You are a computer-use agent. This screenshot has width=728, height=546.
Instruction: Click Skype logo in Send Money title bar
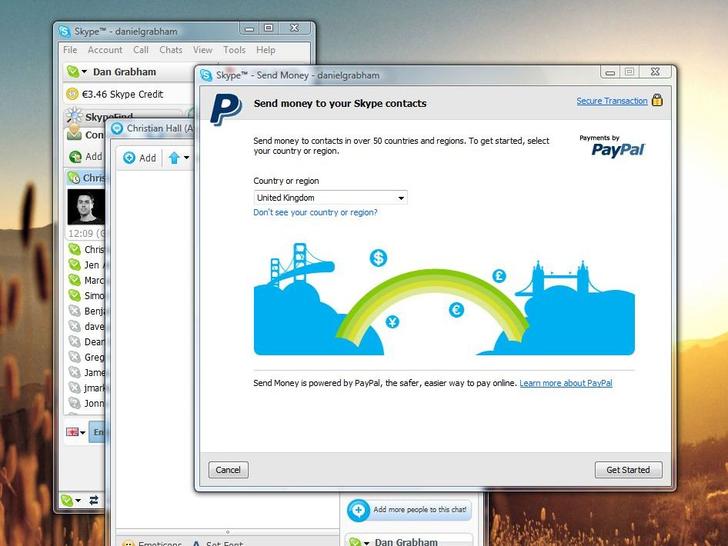(206, 75)
